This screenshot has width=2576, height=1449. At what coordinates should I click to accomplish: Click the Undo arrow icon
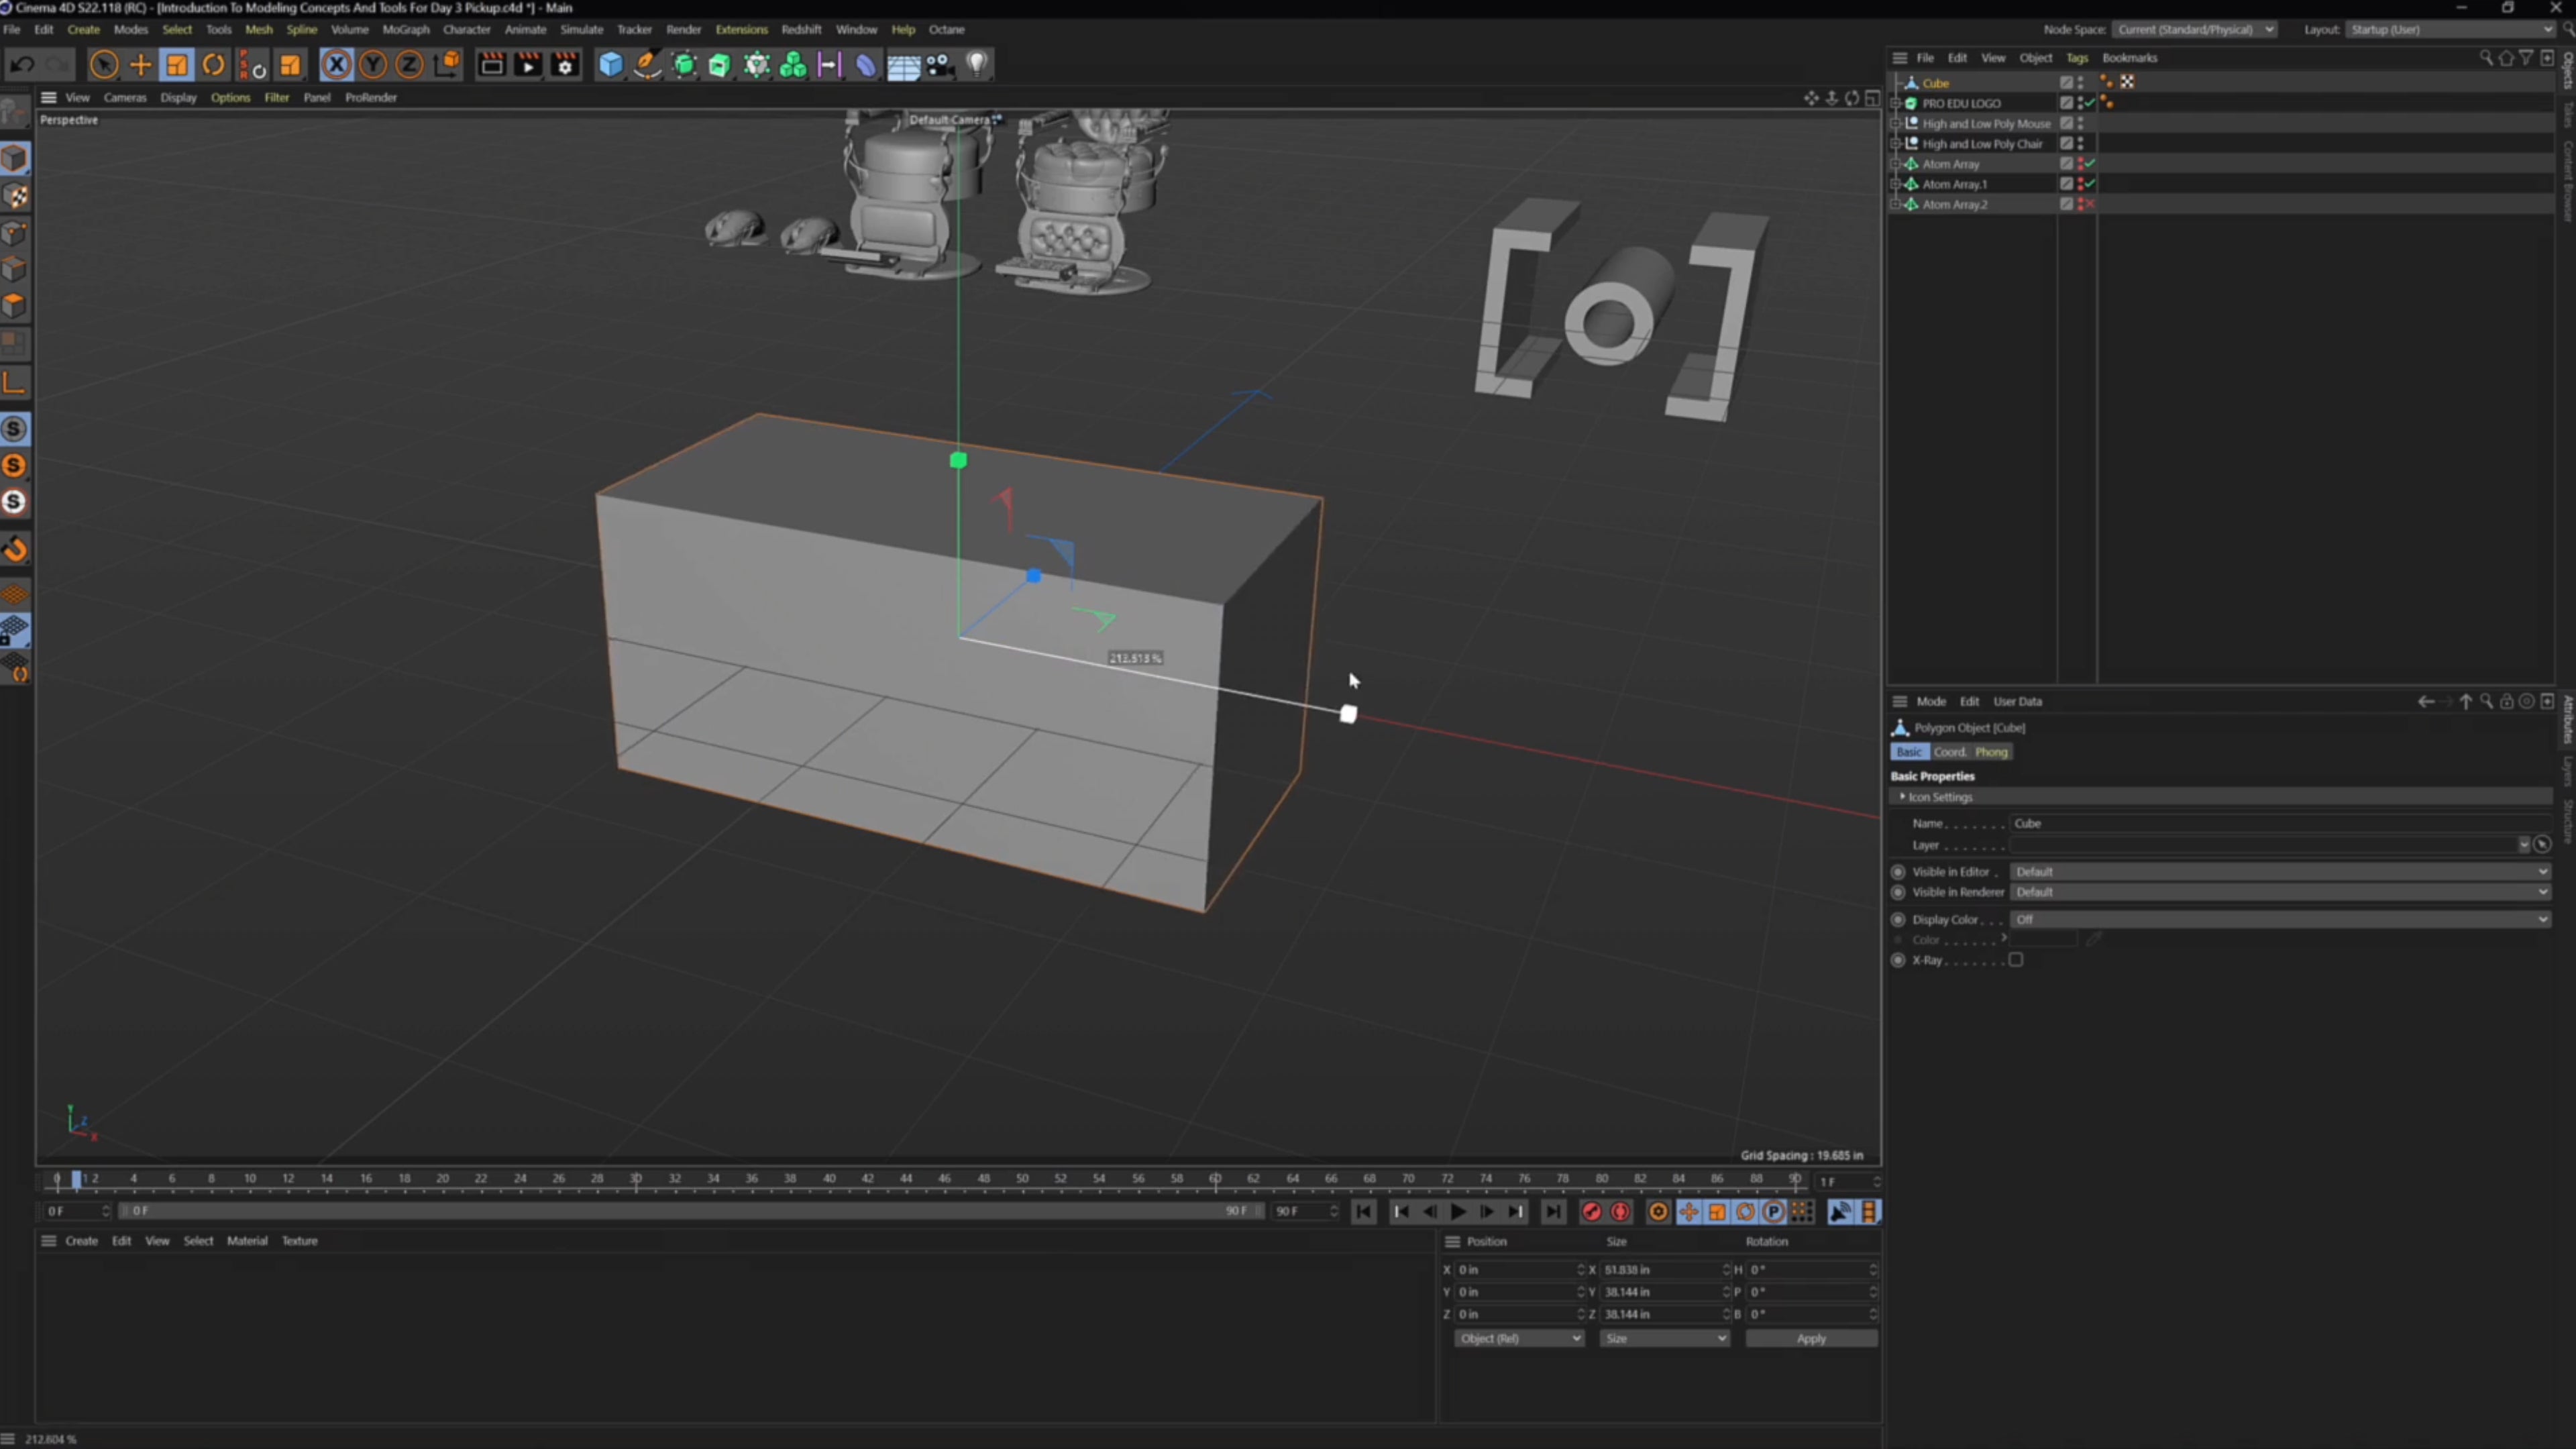[22, 65]
